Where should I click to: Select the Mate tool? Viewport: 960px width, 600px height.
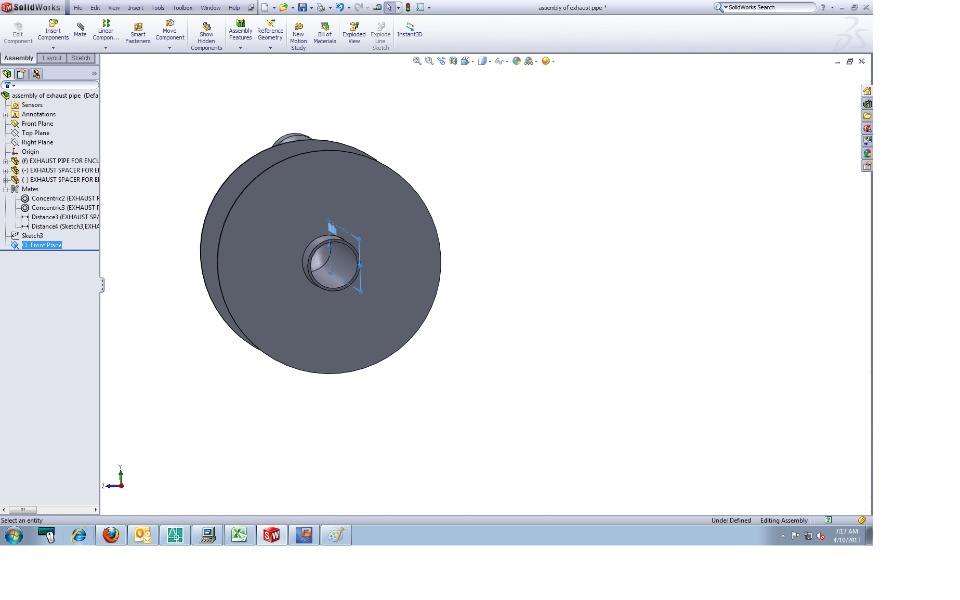click(80, 30)
